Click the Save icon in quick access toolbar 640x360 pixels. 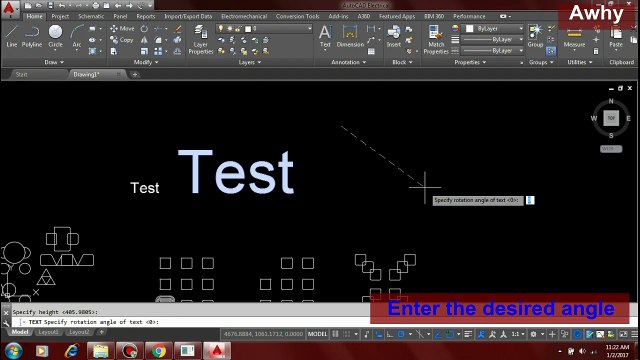tap(50, 6)
